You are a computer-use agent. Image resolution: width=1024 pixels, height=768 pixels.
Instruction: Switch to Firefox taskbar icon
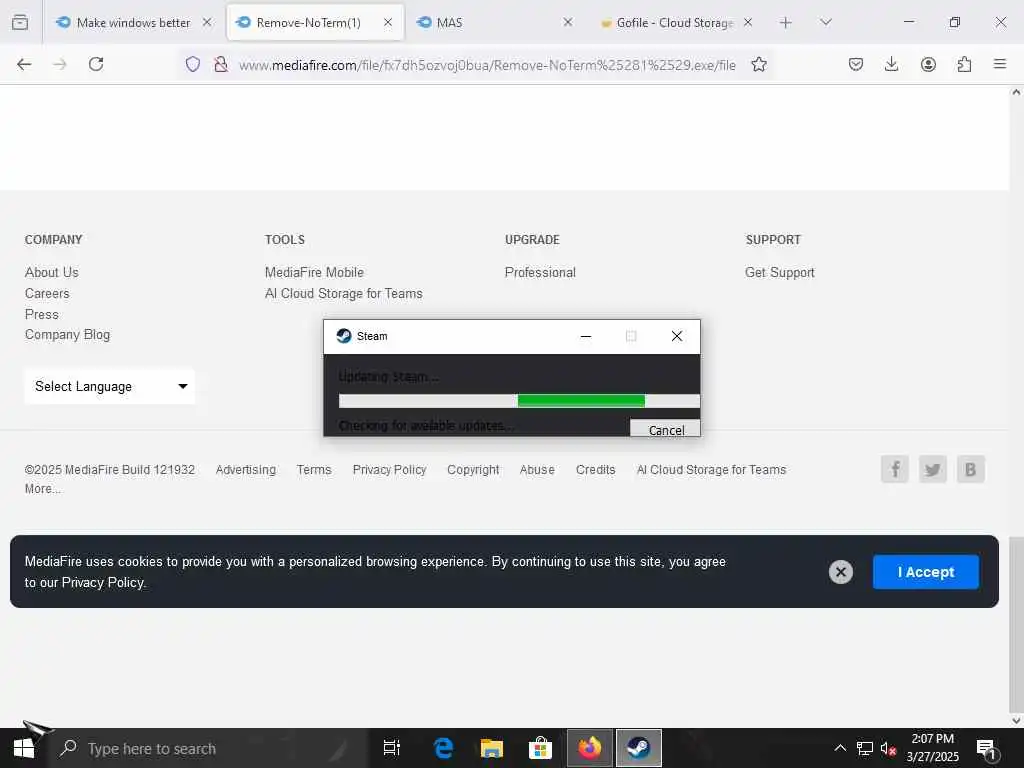(x=590, y=748)
